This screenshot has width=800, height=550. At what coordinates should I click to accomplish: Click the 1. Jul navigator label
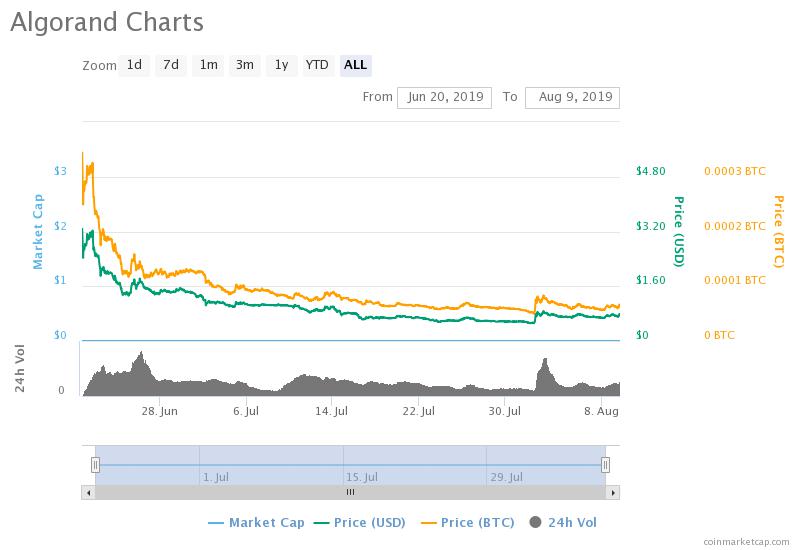(216, 478)
